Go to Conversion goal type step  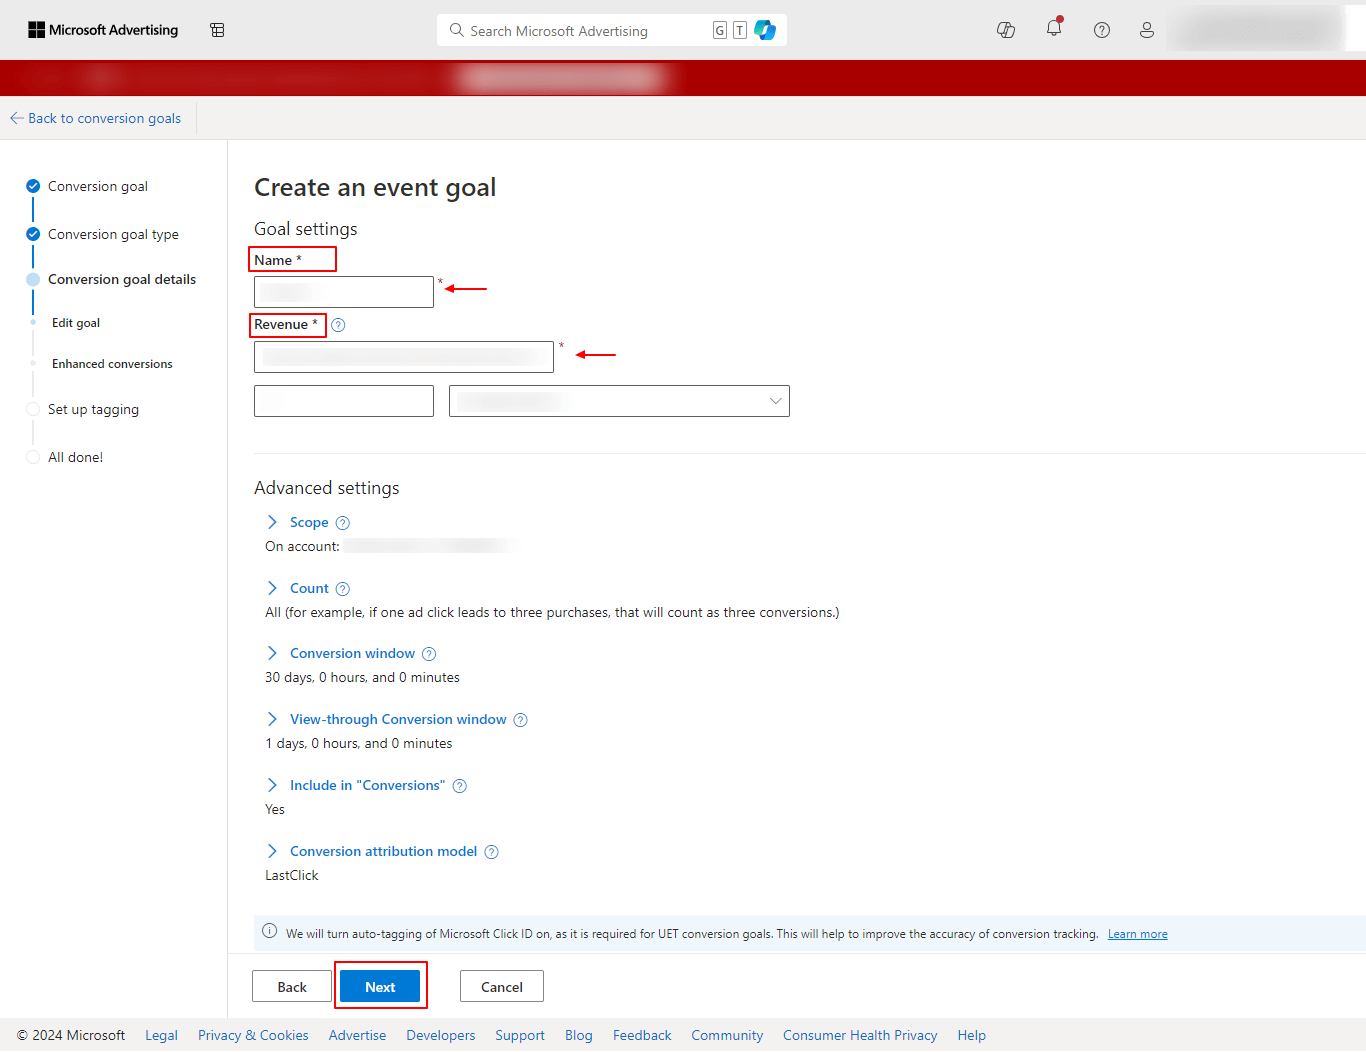coord(113,234)
